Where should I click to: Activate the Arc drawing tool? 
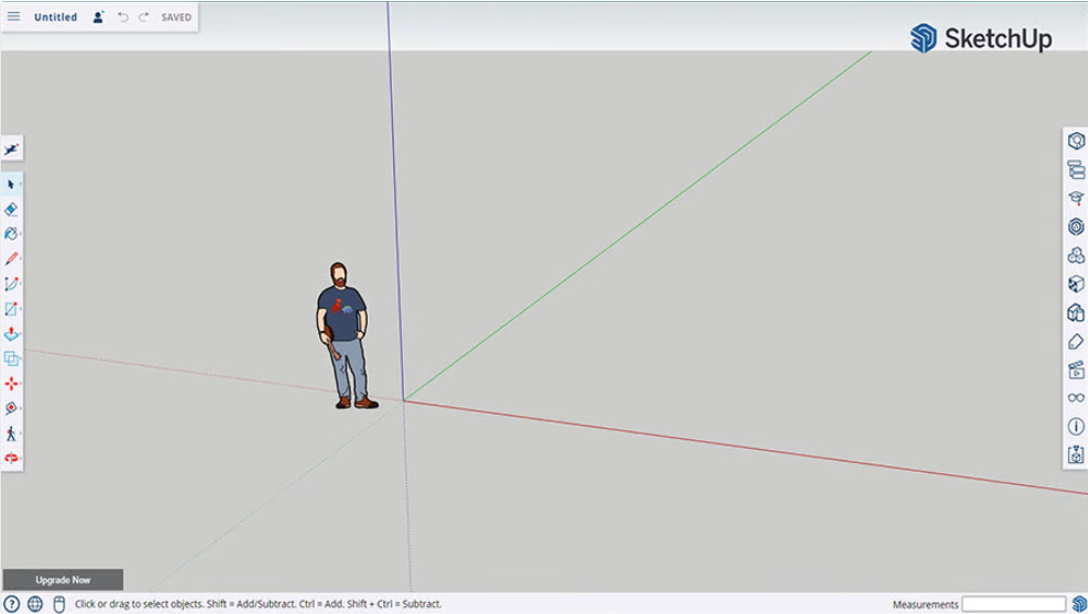9,283
